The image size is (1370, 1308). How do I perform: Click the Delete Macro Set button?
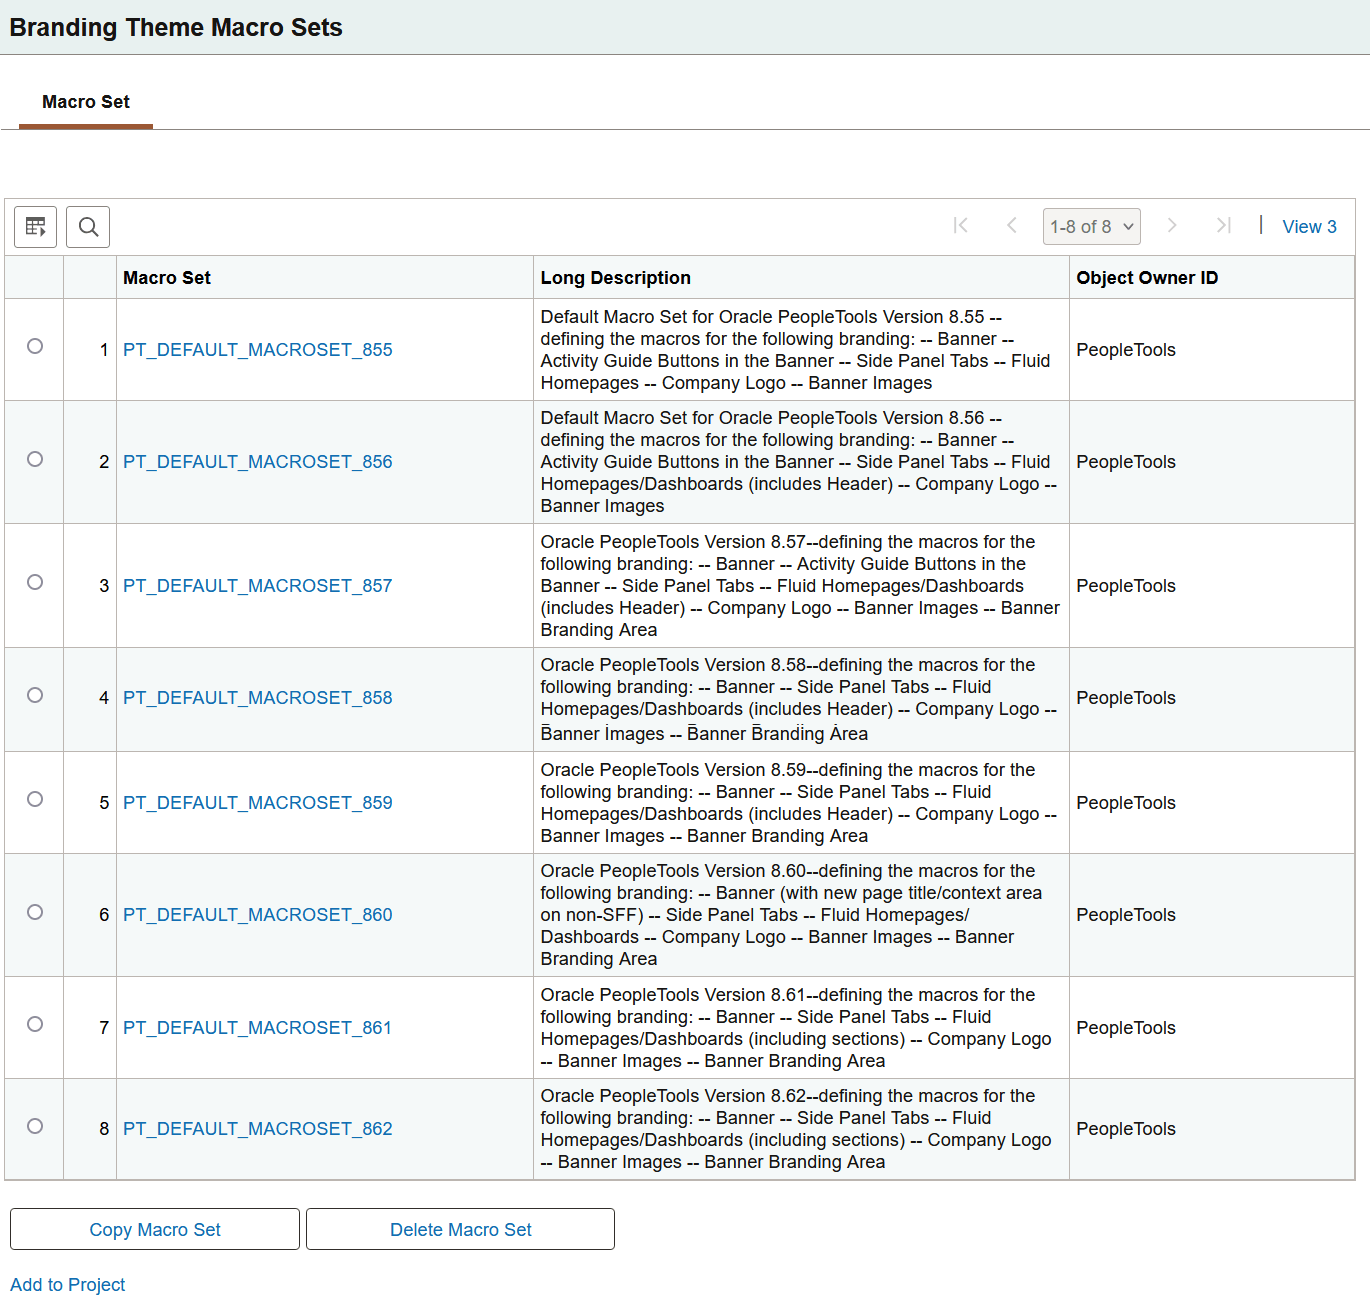tap(460, 1229)
